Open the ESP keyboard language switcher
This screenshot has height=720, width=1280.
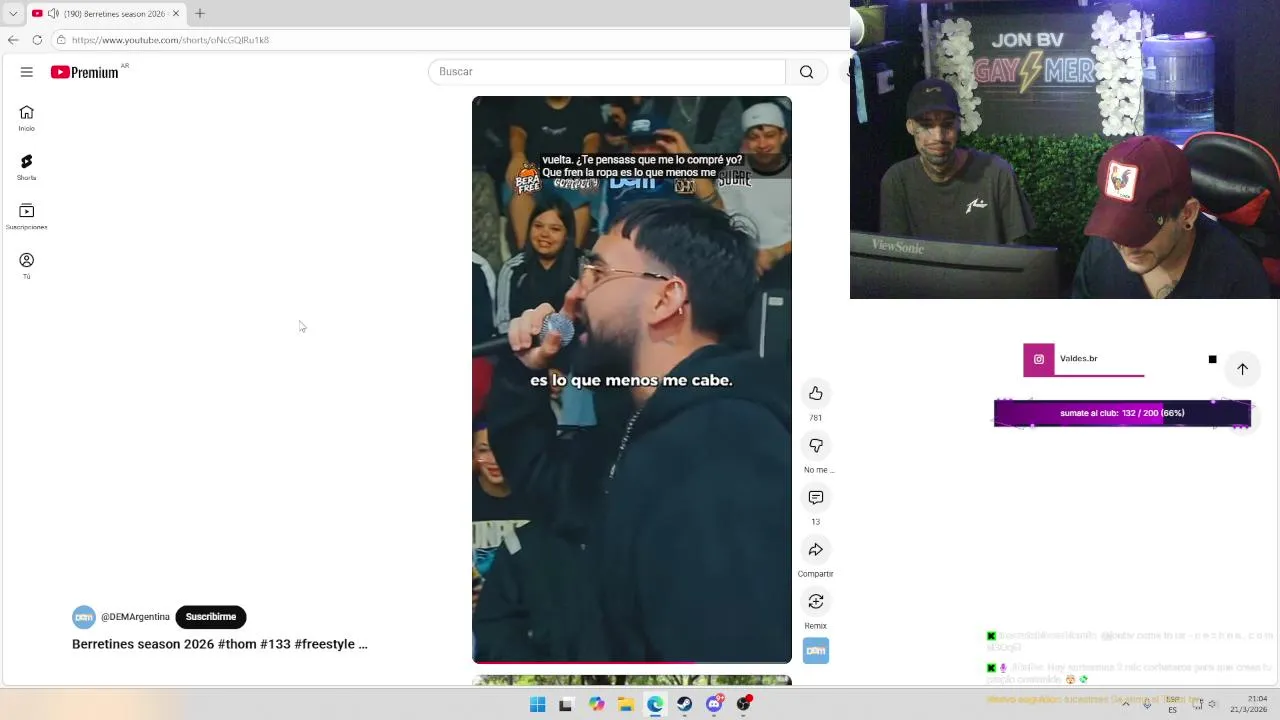1172,704
